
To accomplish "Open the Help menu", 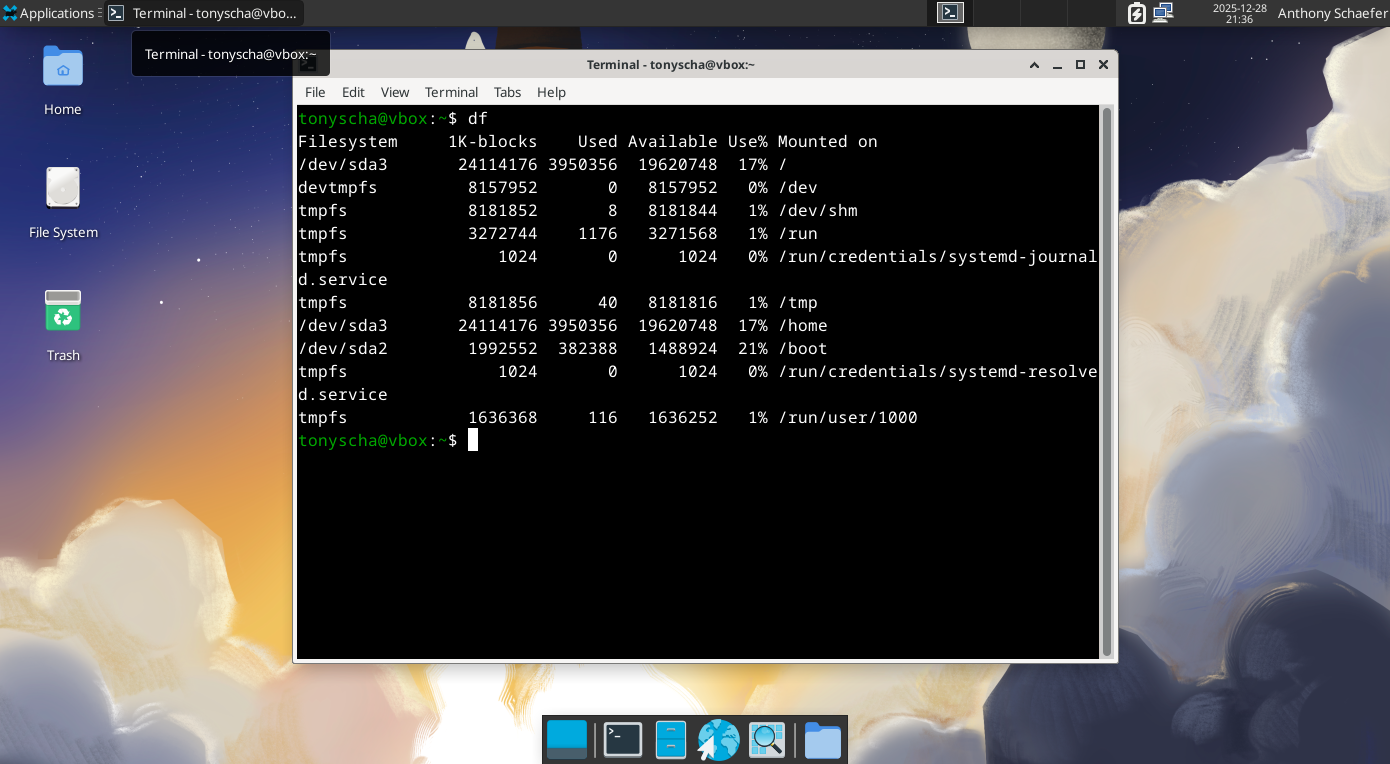I will coord(551,92).
